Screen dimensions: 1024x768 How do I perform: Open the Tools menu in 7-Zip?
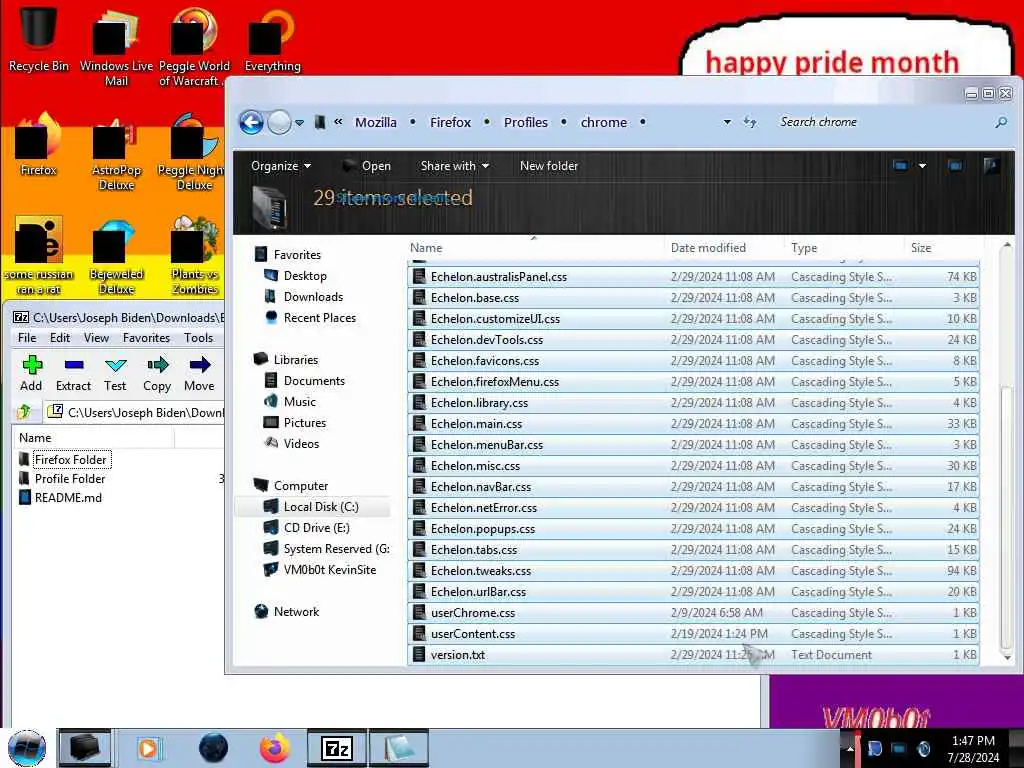pyautogui.click(x=199, y=338)
